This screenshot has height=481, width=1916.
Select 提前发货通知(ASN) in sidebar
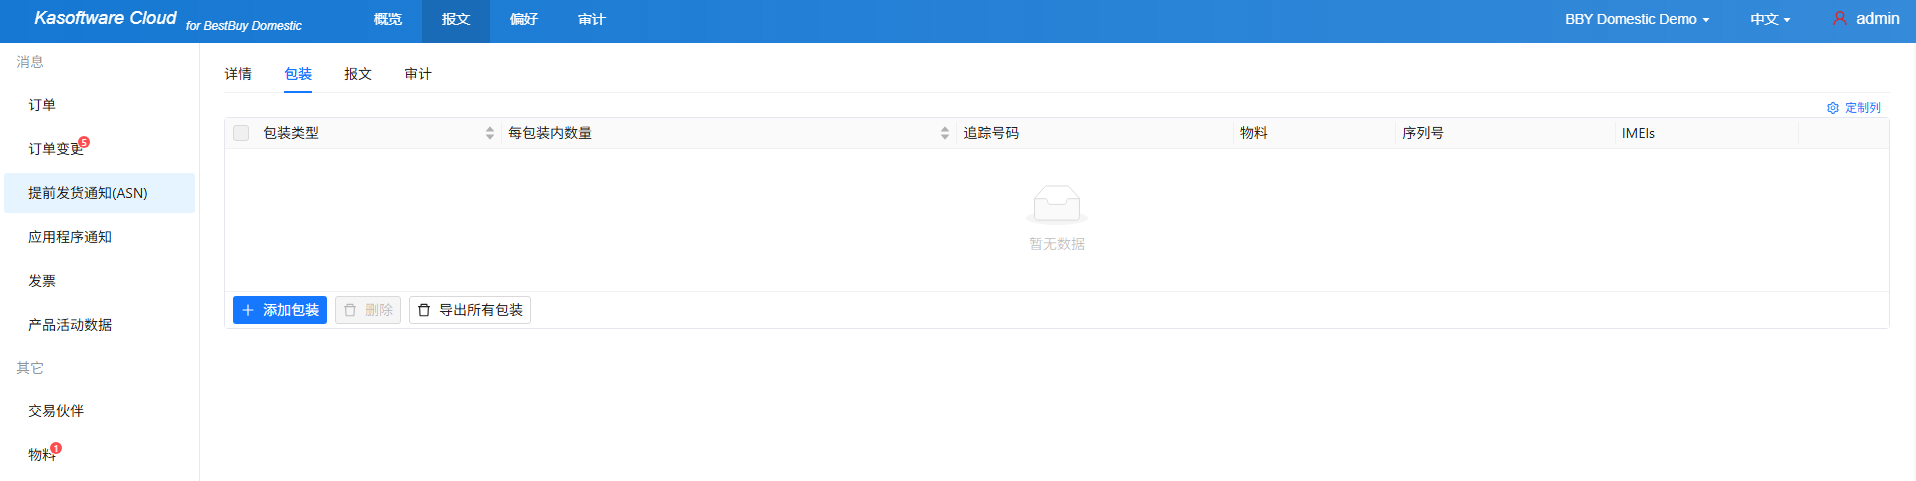tap(99, 193)
